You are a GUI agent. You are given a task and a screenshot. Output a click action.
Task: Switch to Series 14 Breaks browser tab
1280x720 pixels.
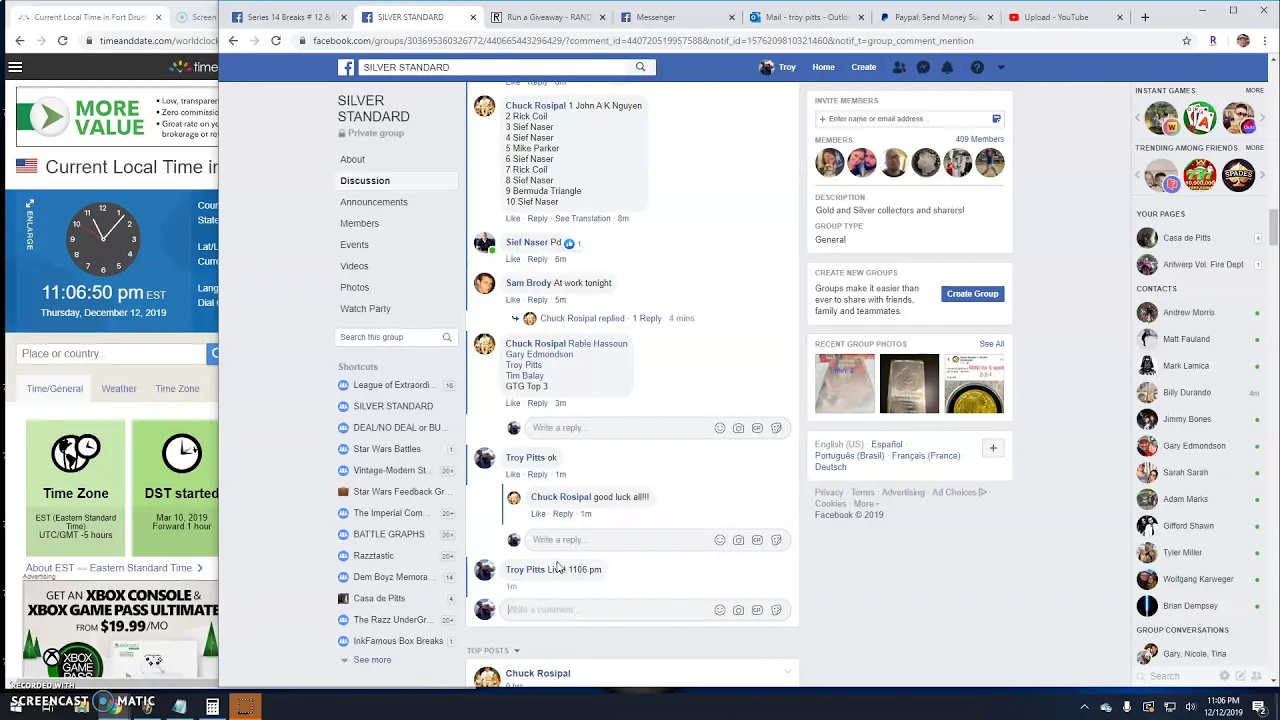coord(288,17)
